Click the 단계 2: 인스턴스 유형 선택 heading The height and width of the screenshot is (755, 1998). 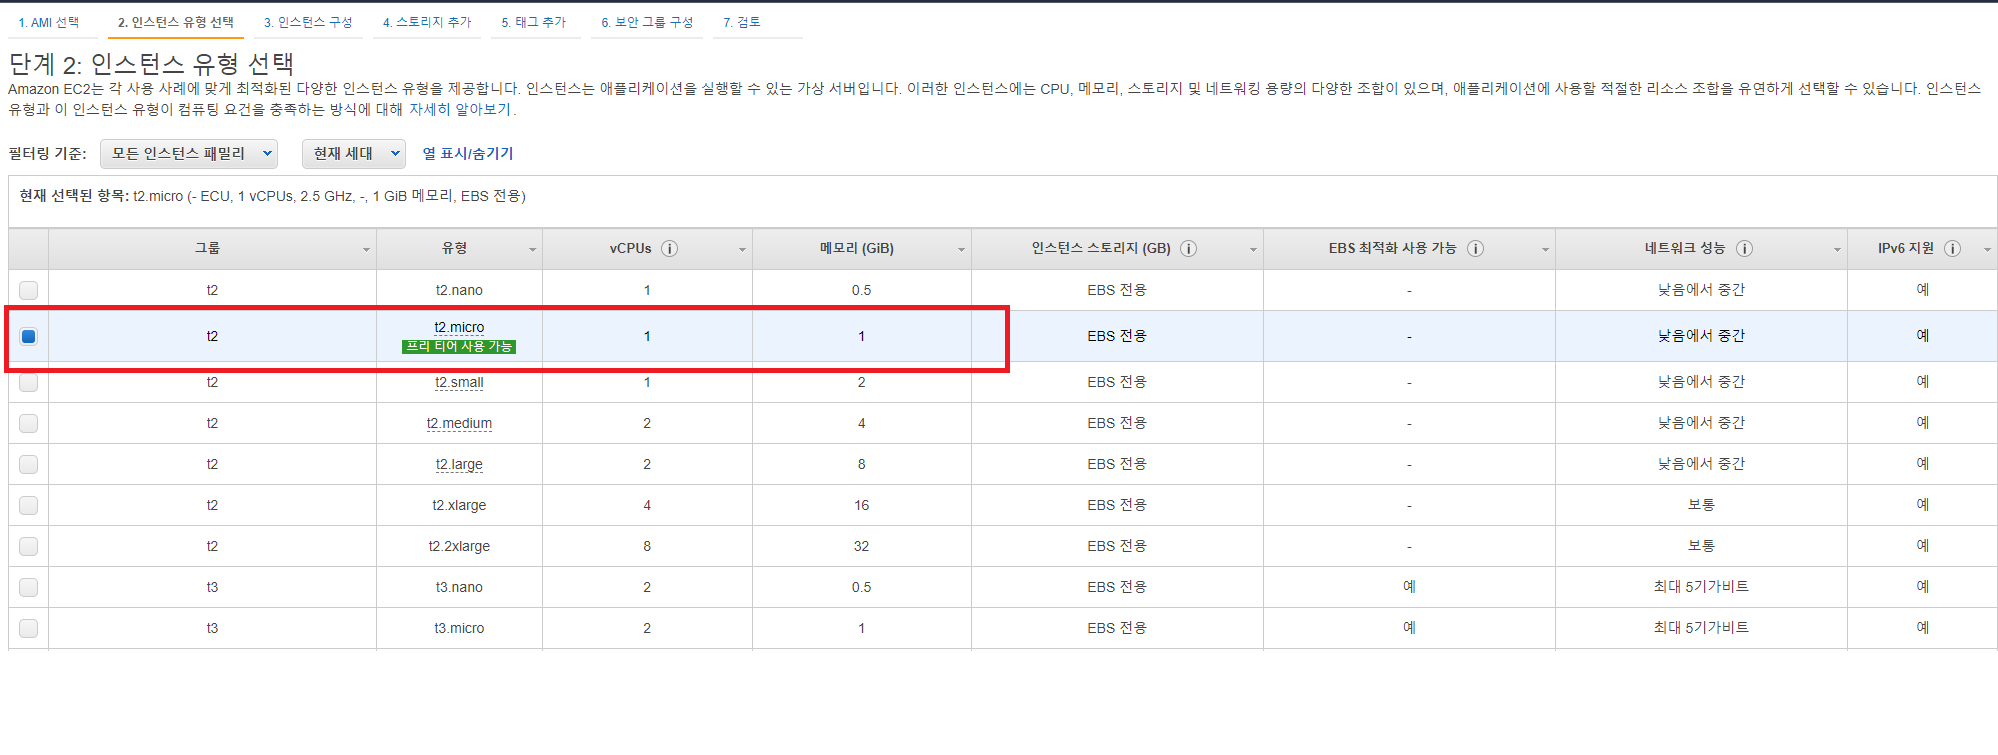[151, 64]
